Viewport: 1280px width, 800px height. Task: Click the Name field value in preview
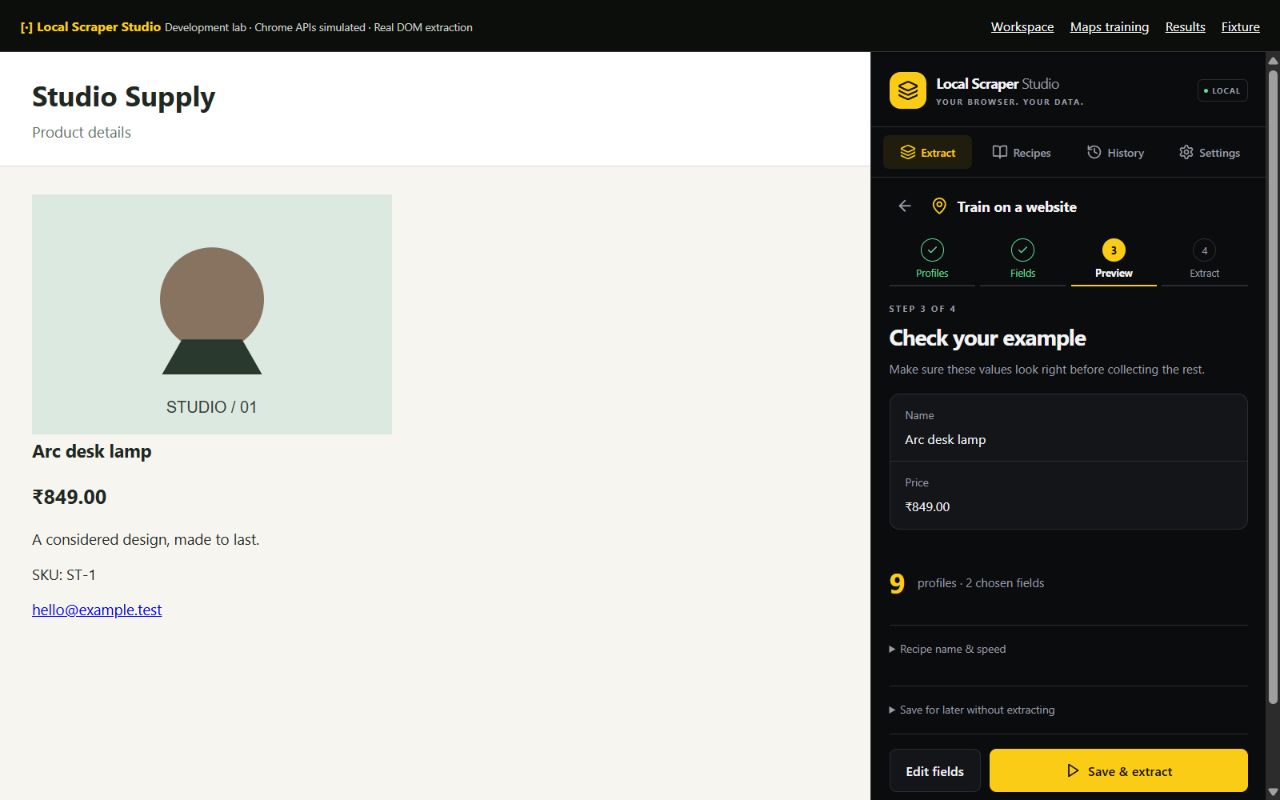945,439
